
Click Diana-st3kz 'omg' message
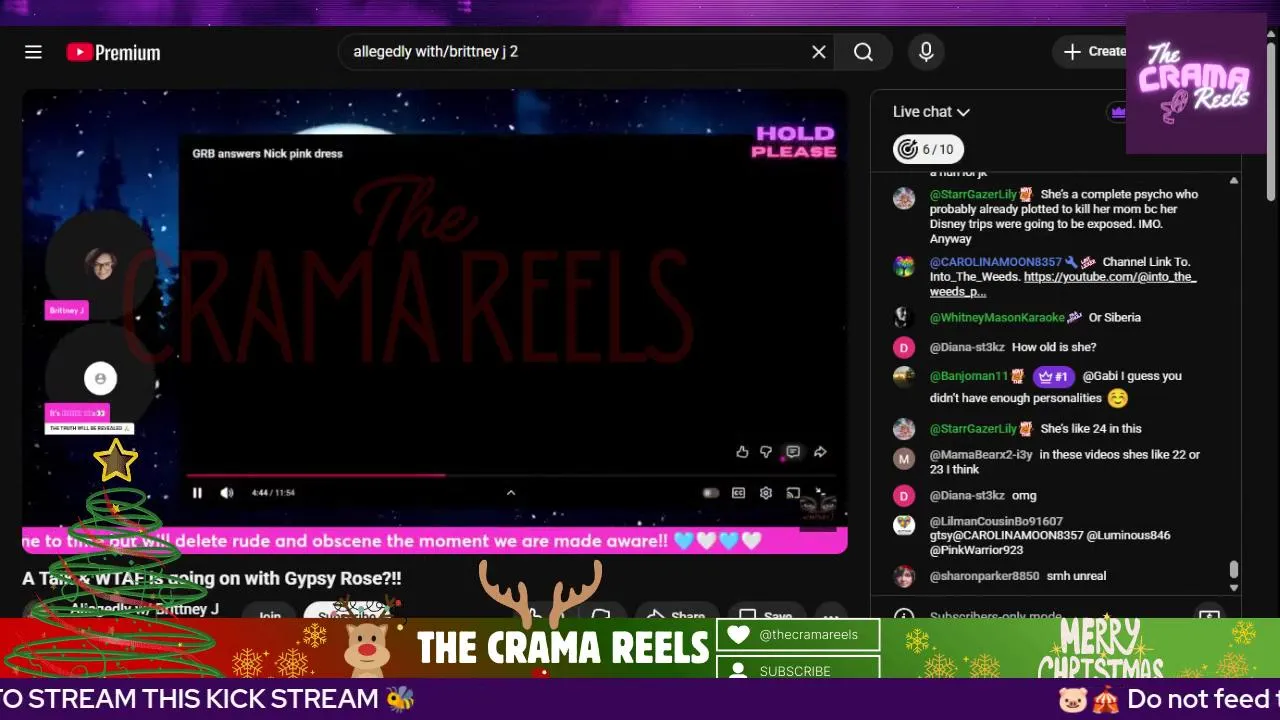(1024, 495)
